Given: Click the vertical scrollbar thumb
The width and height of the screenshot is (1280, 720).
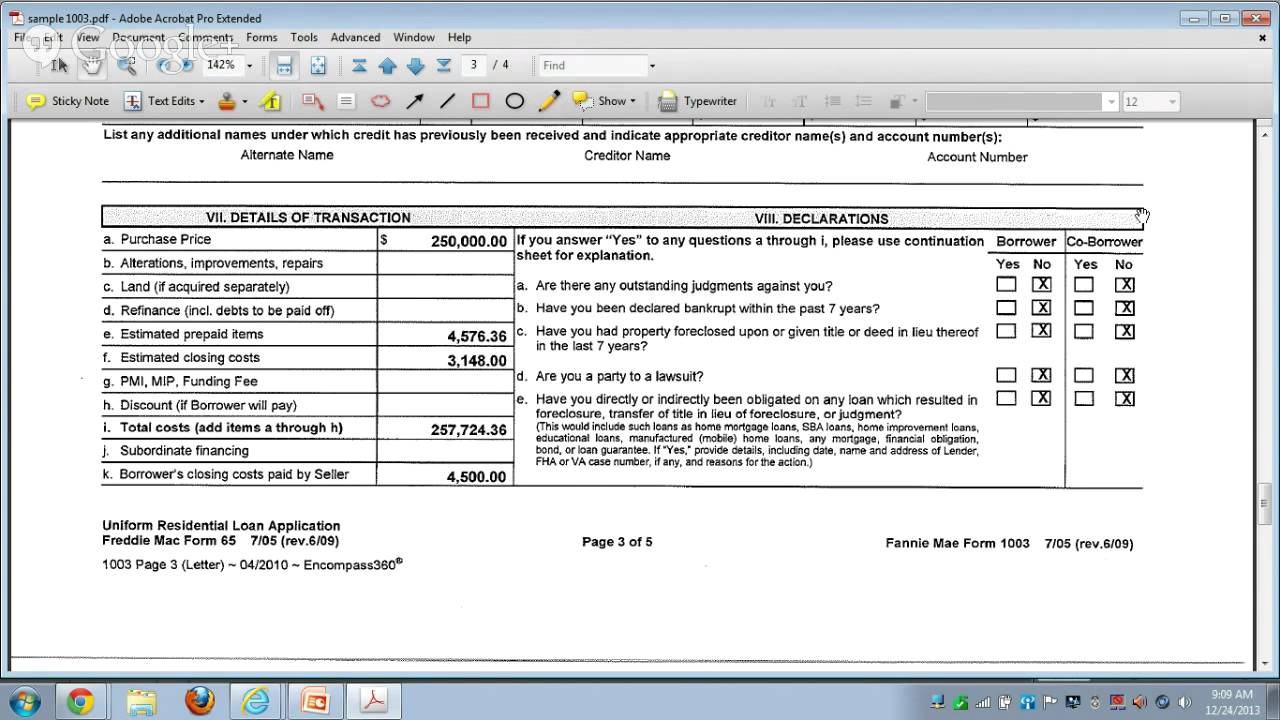Looking at the screenshot, I should click(1264, 504).
